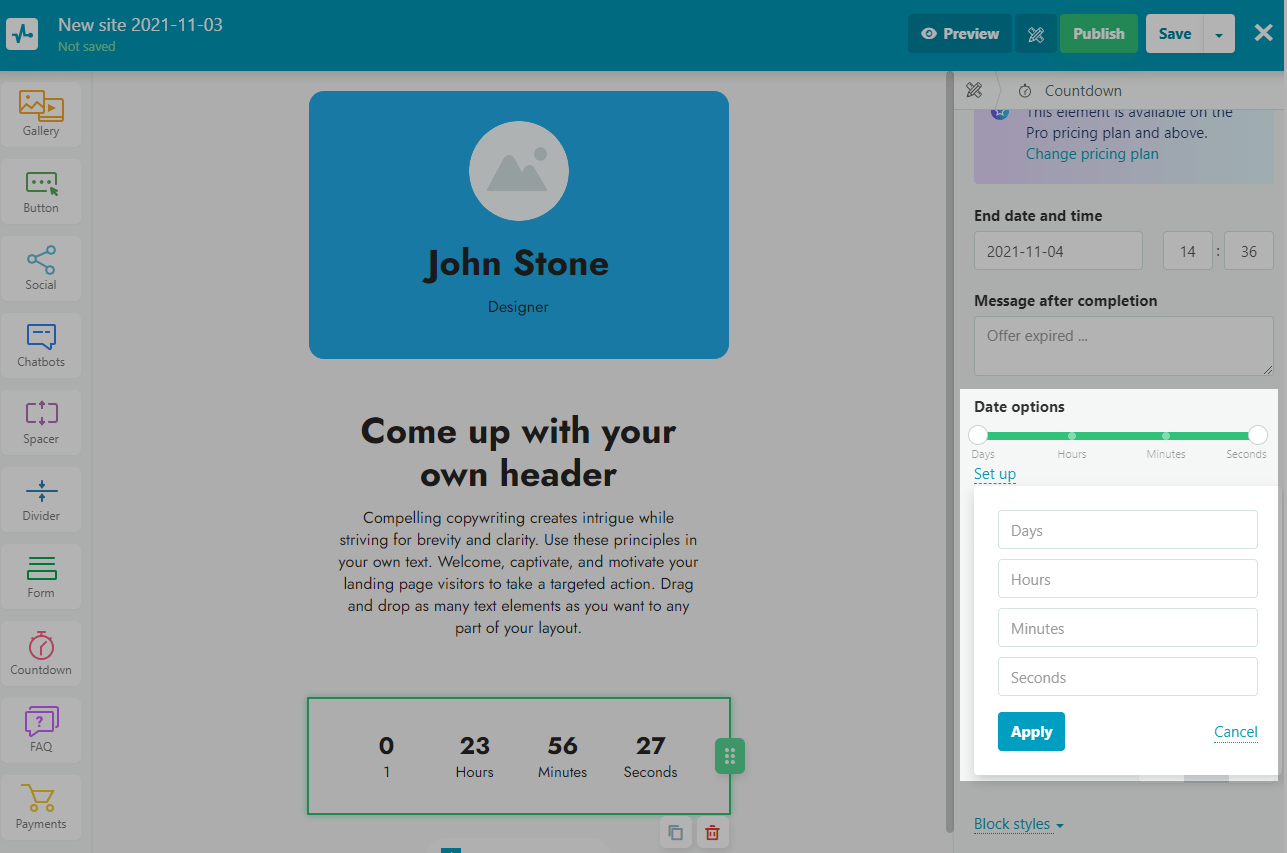This screenshot has height=853, width=1287.
Task: Select the Gallery element icon
Action: pos(41,113)
